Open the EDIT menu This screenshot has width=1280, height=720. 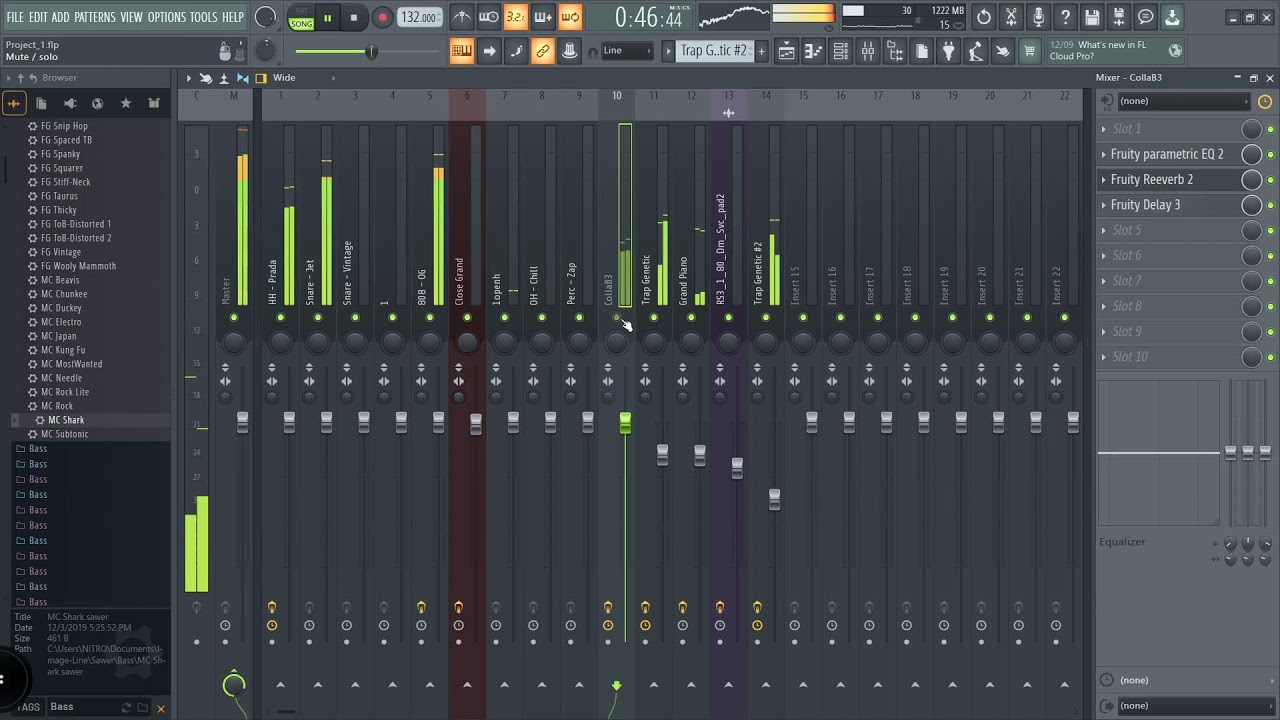[38, 17]
